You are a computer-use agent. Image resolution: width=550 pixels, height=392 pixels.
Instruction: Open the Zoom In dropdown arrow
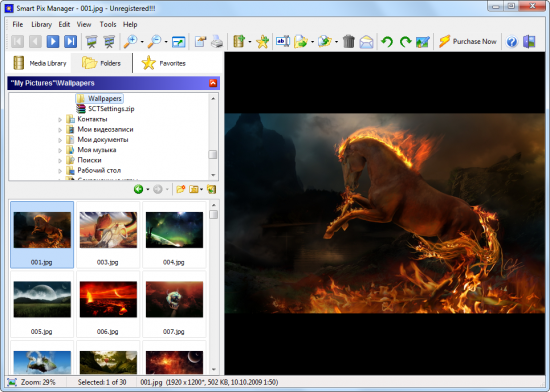(142, 42)
